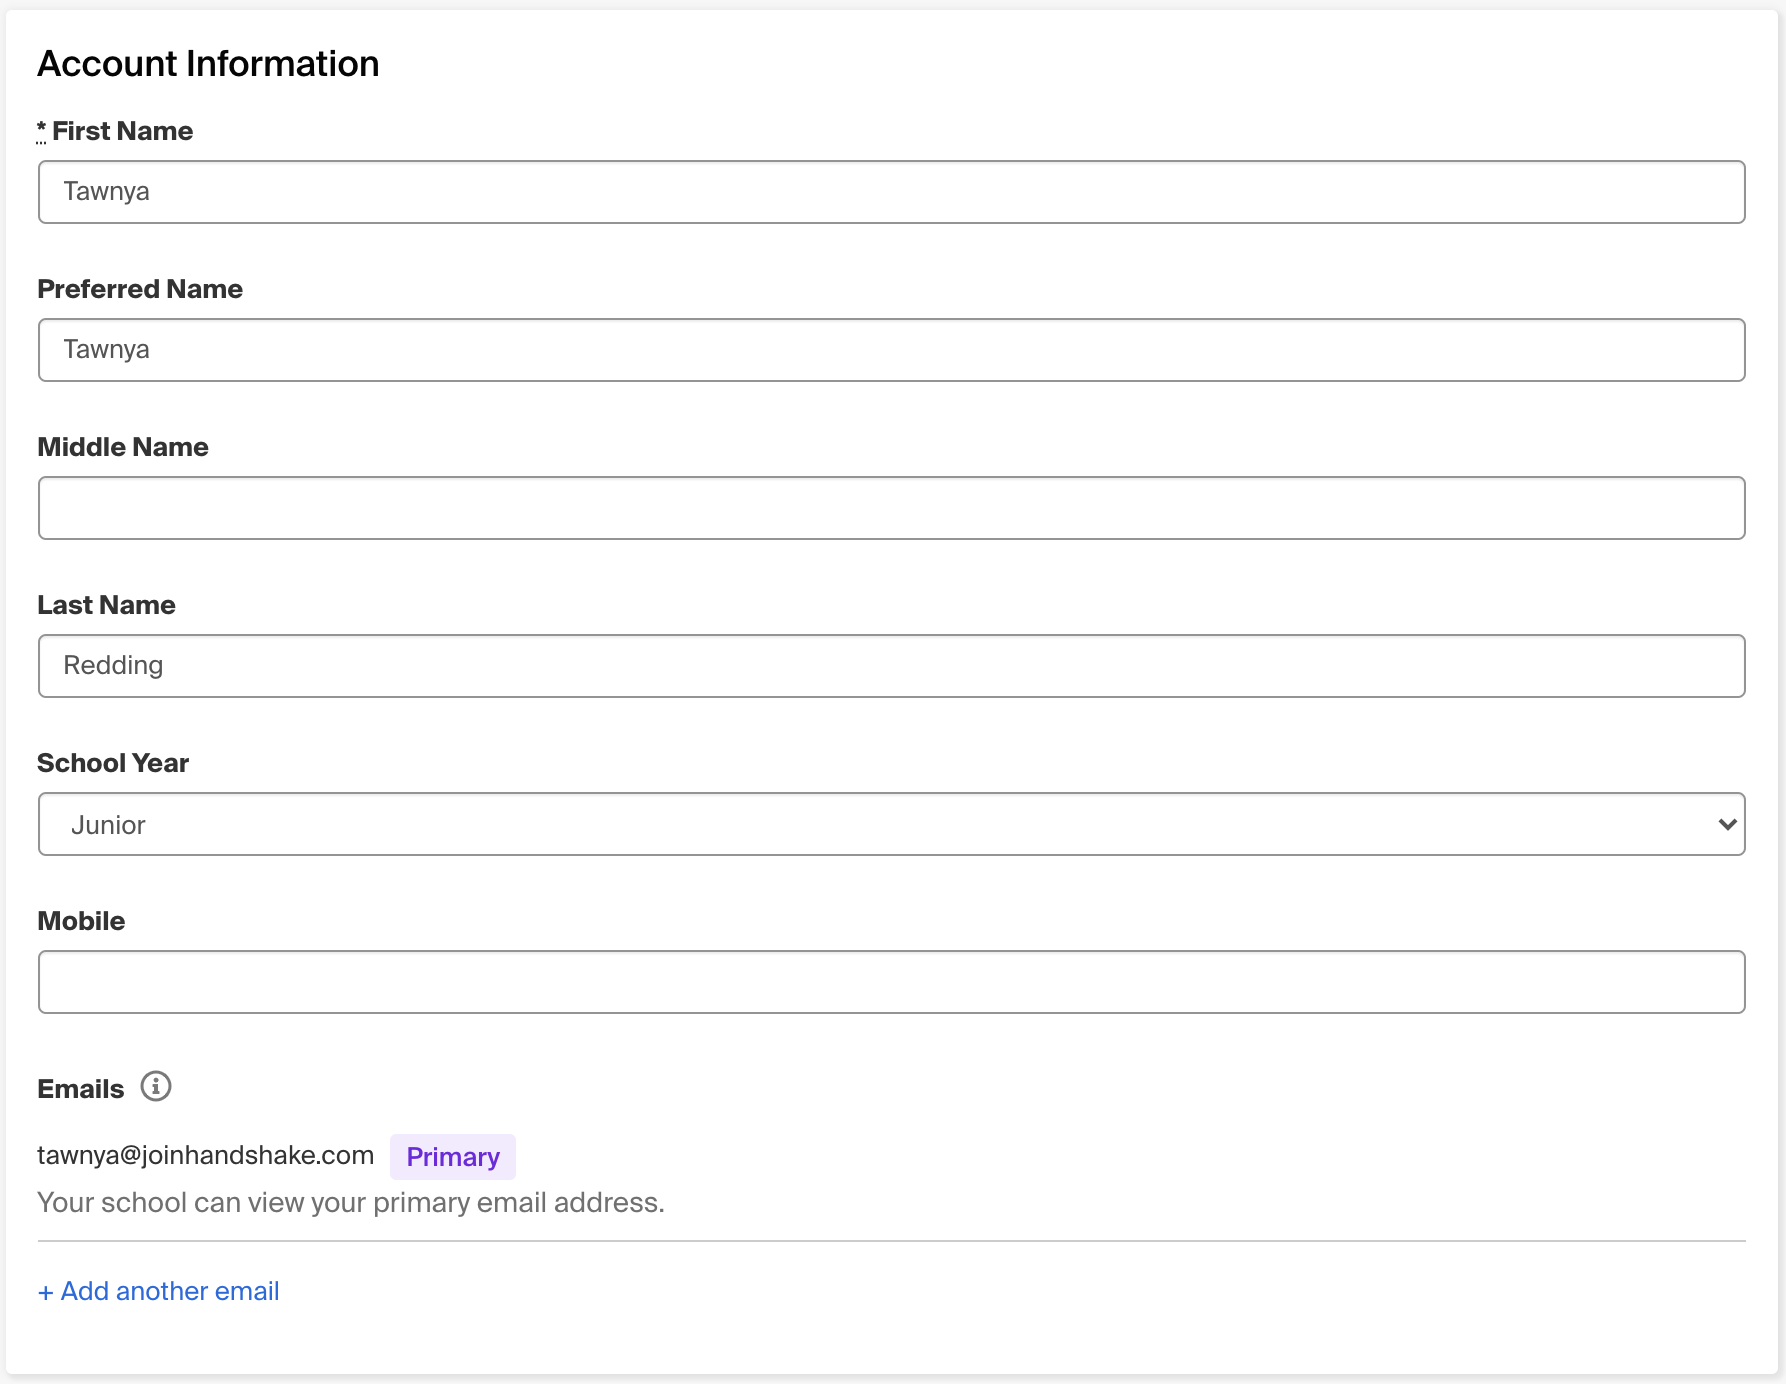Select the tawnya@joinhandshake.com email text
This screenshot has height=1384, width=1786.
[206, 1155]
